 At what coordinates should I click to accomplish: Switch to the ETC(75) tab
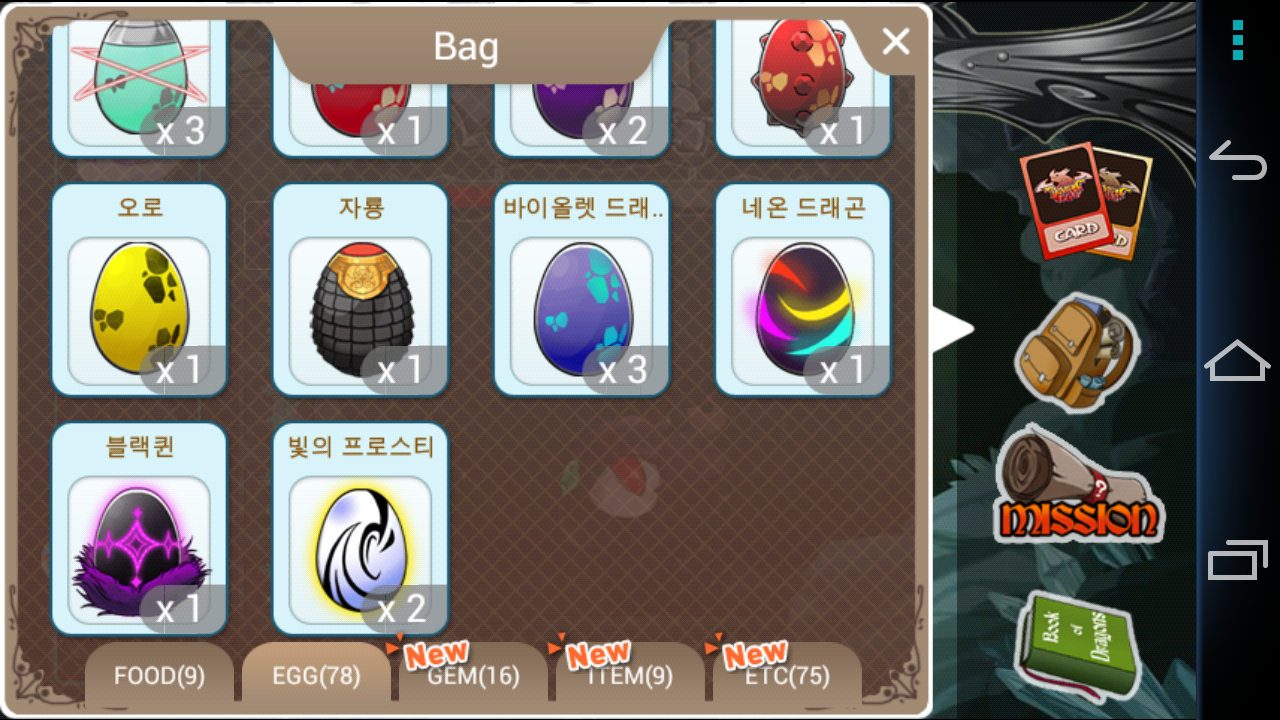tap(787, 676)
